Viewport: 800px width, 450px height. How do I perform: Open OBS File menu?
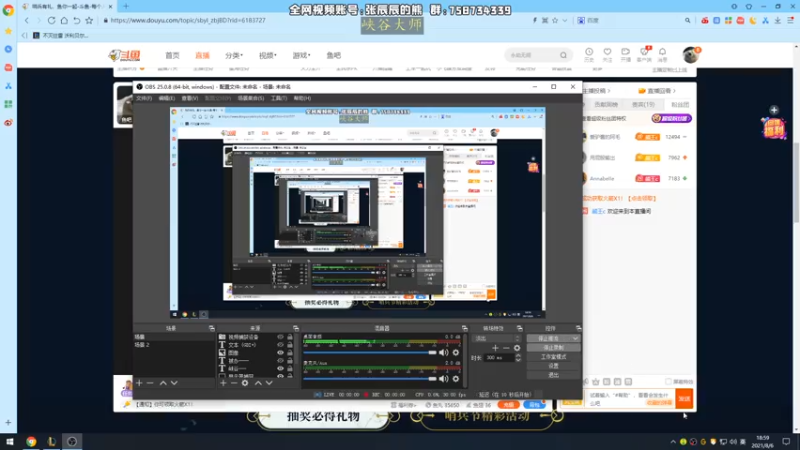tap(144, 98)
